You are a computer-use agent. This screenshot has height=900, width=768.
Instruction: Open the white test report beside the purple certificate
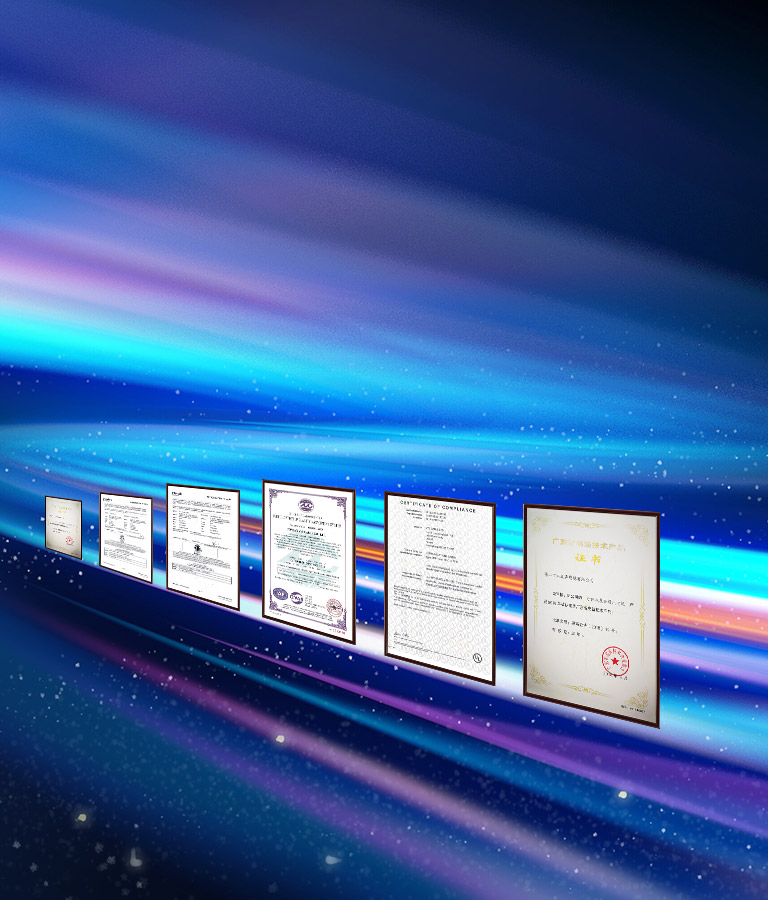(x=203, y=546)
